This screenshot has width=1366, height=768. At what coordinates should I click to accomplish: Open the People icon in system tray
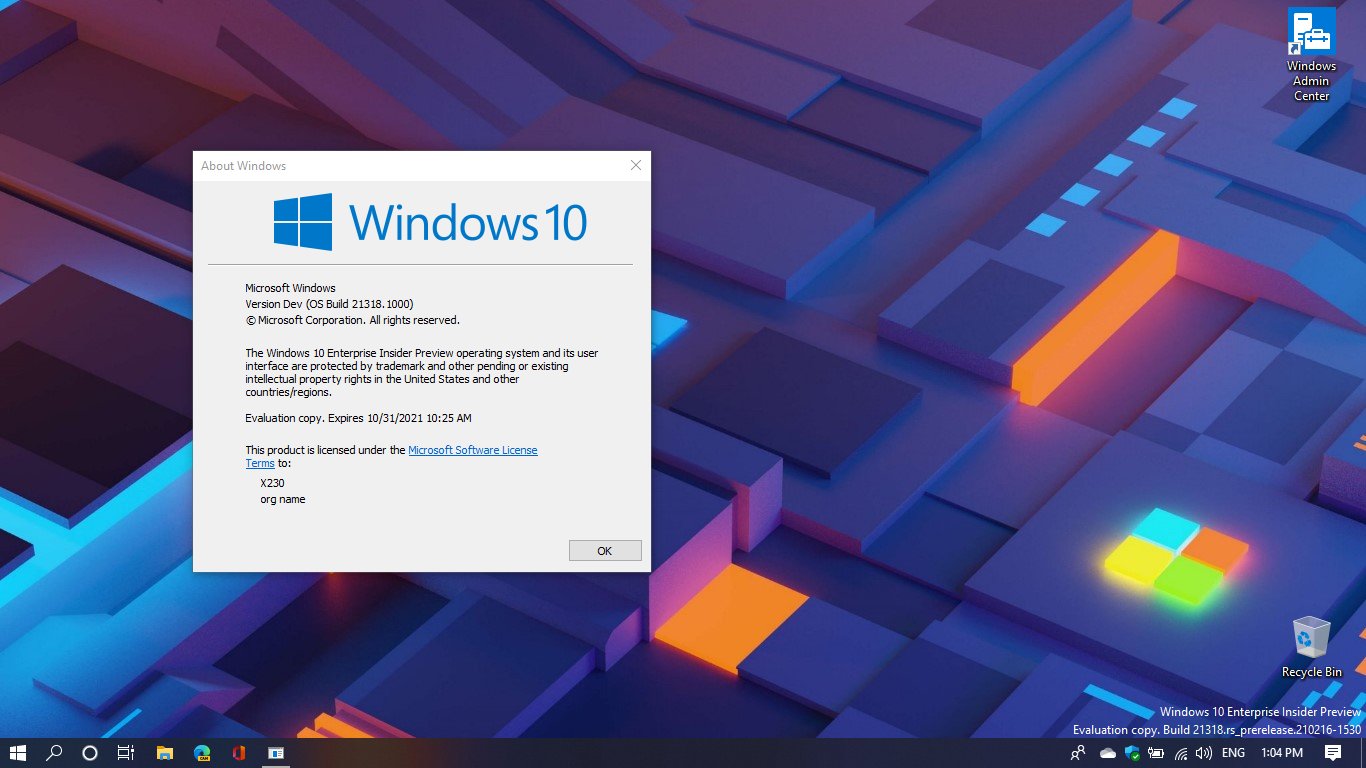[x=1078, y=753]
